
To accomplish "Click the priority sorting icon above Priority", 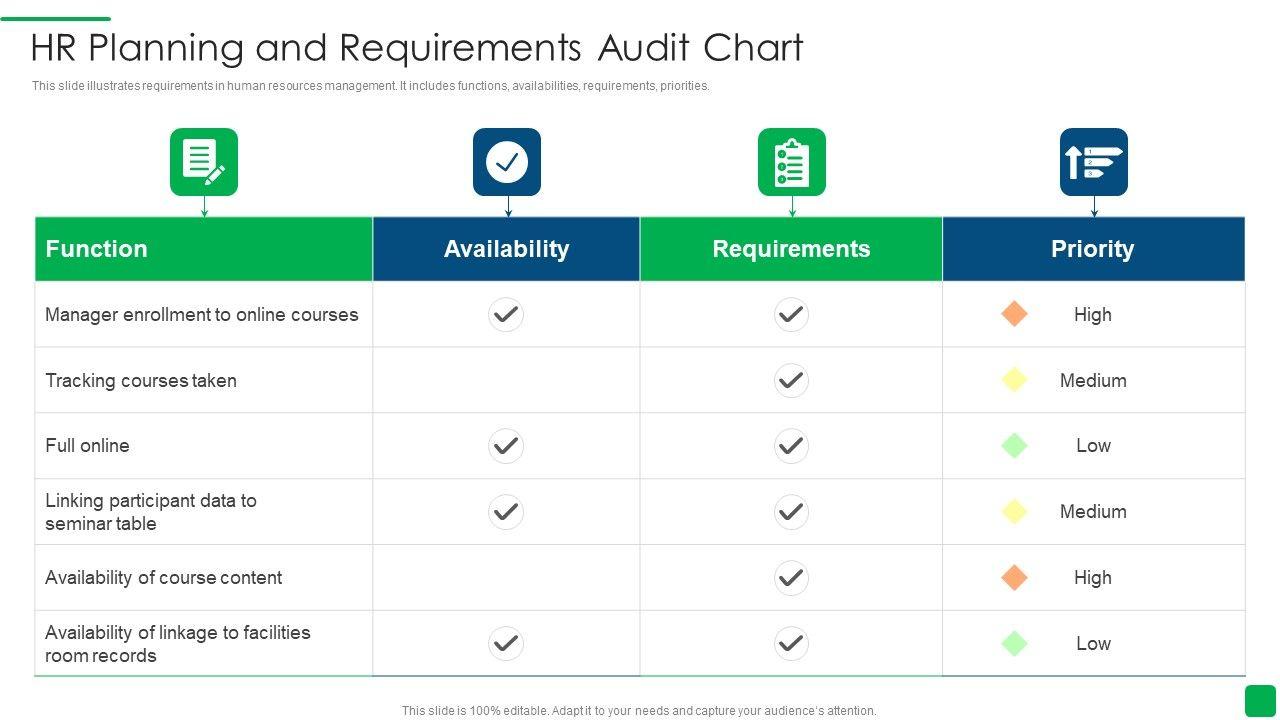I will pyautogui.click(x=1094, y=162).
